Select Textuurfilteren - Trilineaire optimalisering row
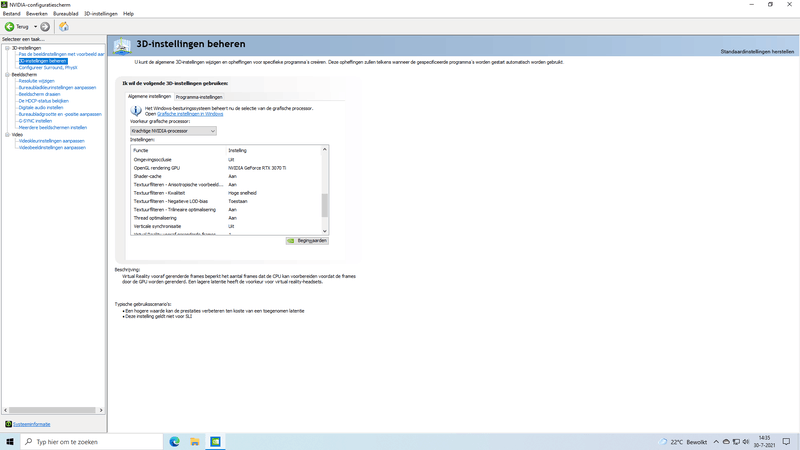Screen dimensions: 800x450 click(x=226, y=210)
